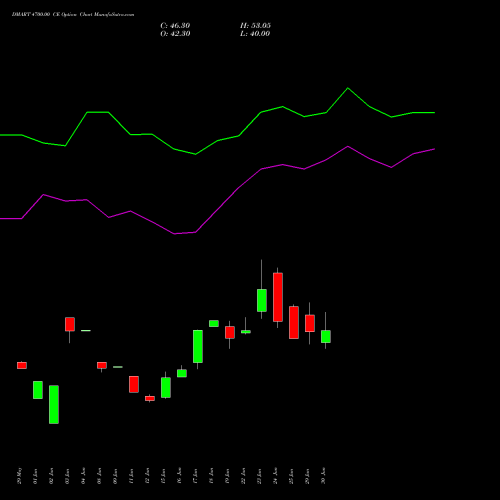Viewport: 500px width, 500px height.
Task: Click the 22 Jun date label
Action: pos(243,476)
